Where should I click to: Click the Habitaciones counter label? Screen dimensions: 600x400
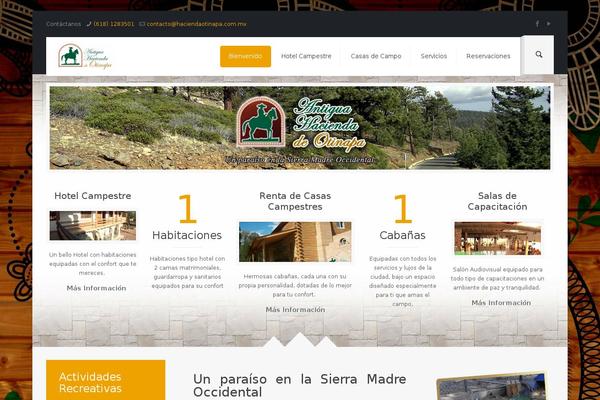click(x=187, y=235)
